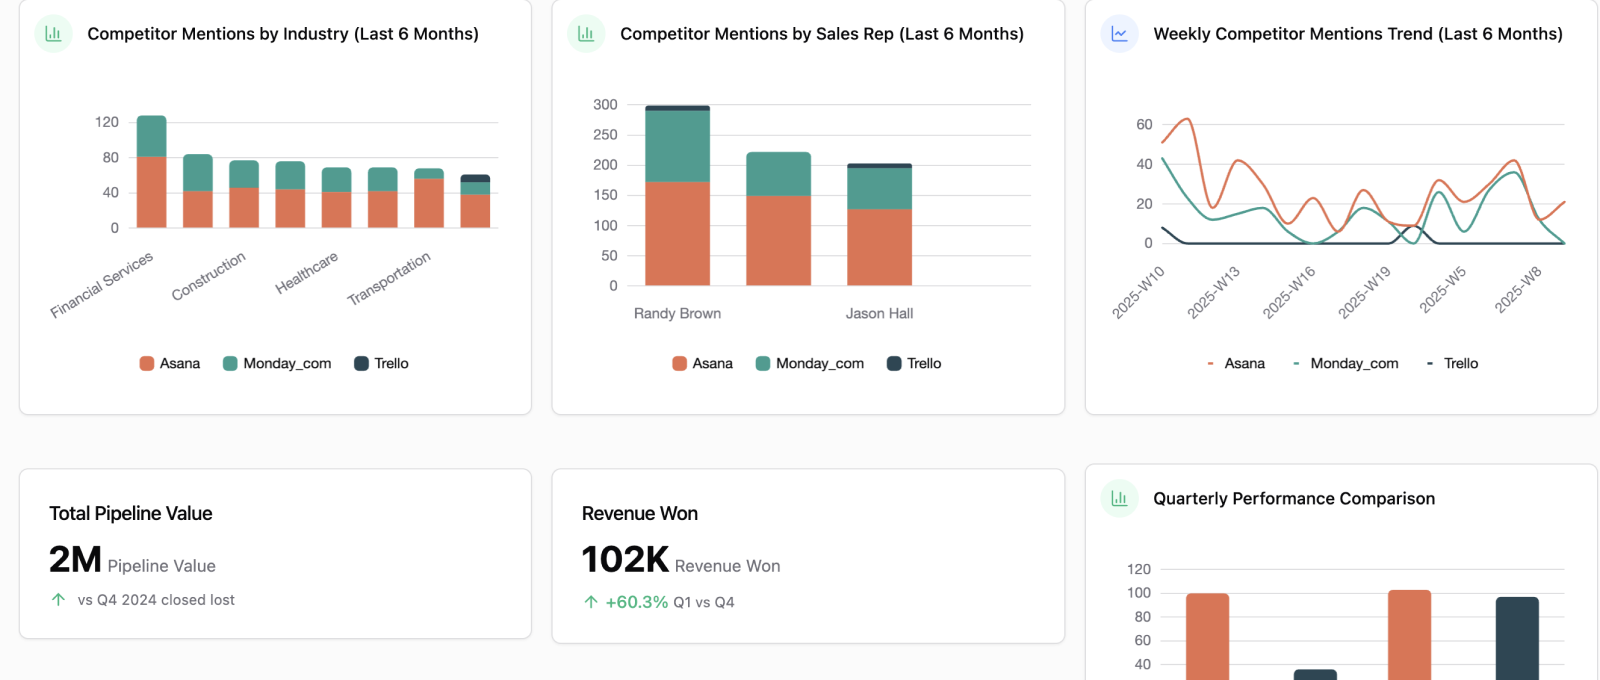Click the 2025-W8 week label
The image size is (1600, 680).
[1518, 290]
